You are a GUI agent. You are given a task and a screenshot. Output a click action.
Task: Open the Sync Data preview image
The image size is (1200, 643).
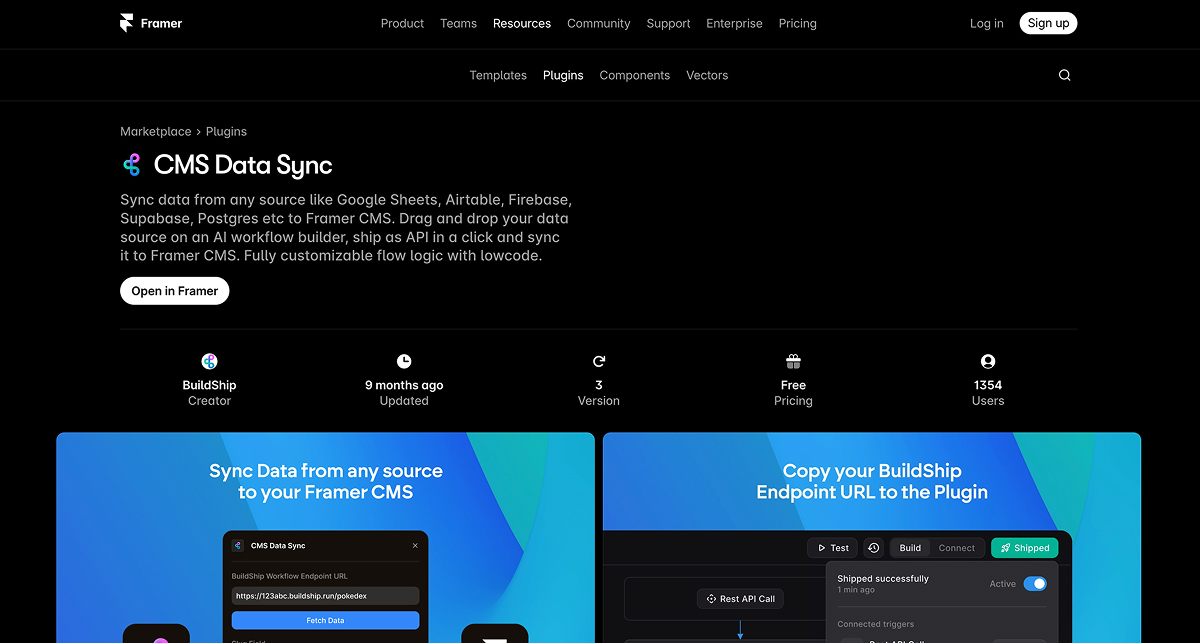coord(325,537)
